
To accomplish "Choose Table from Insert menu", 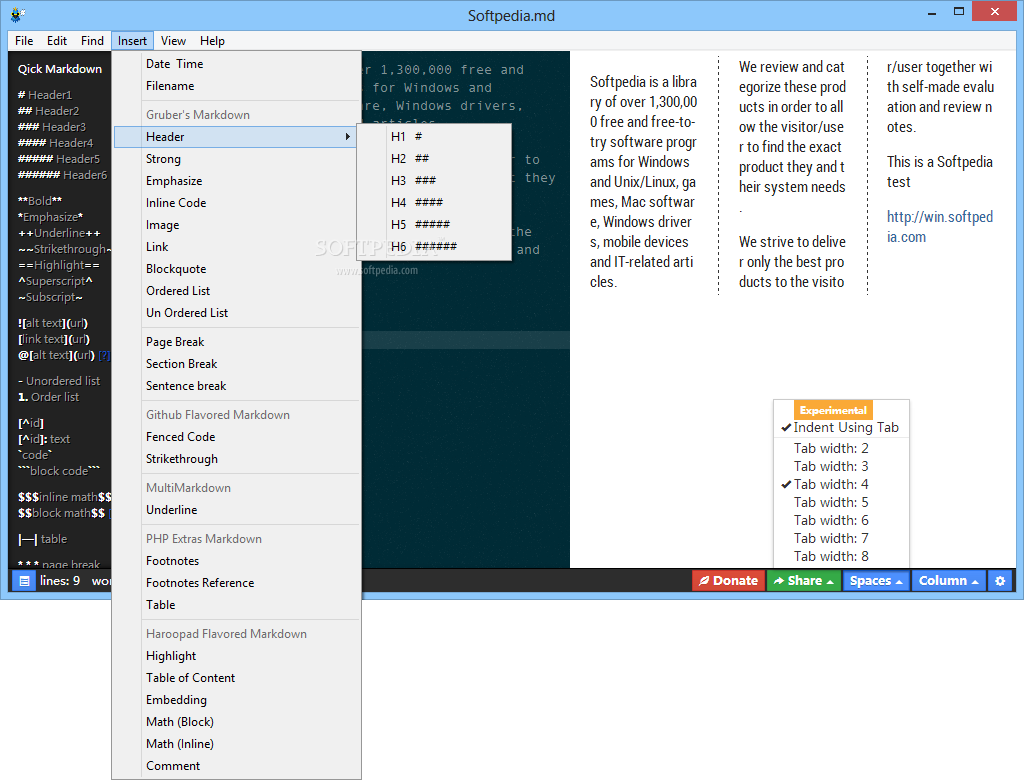I will [236, 605].
